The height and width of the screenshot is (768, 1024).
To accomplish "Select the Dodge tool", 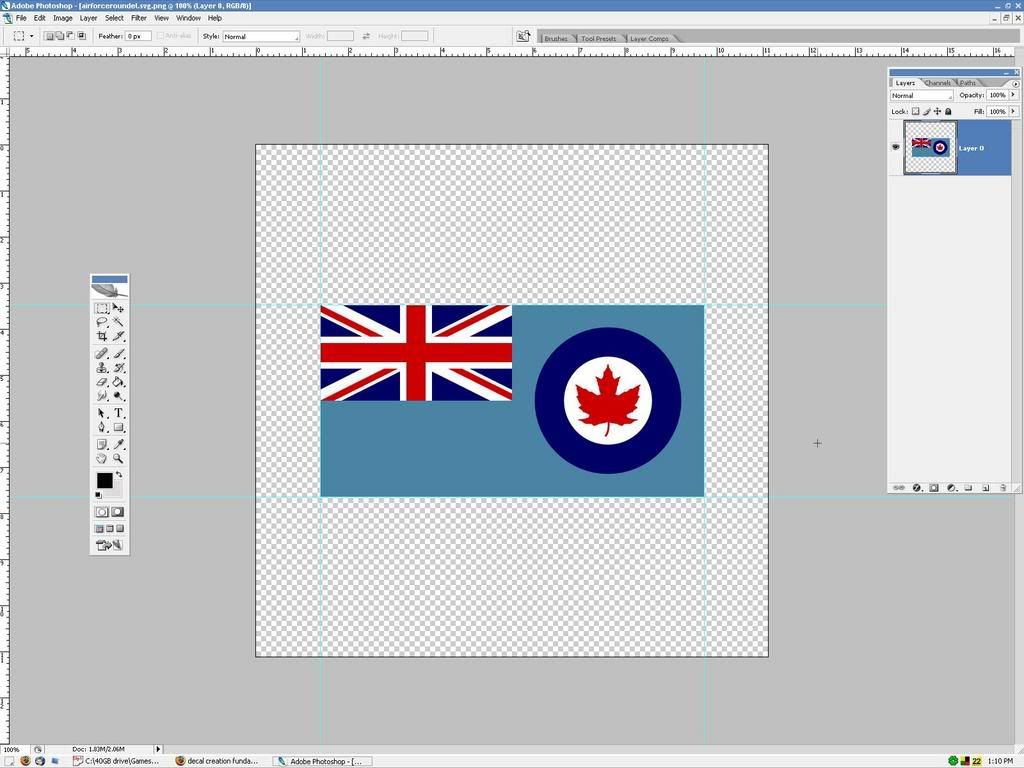I will (x=118, y=396).
